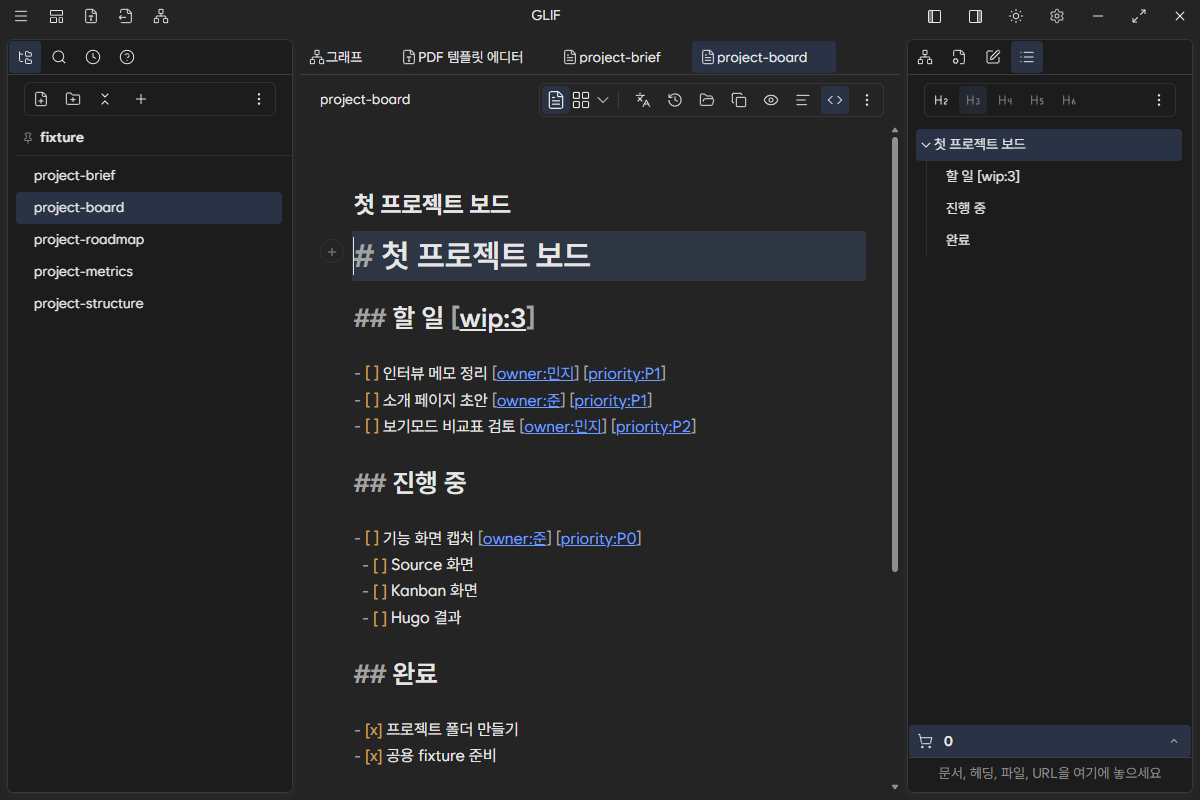Click the copy icon in the editor toolbar

(739, 100)
